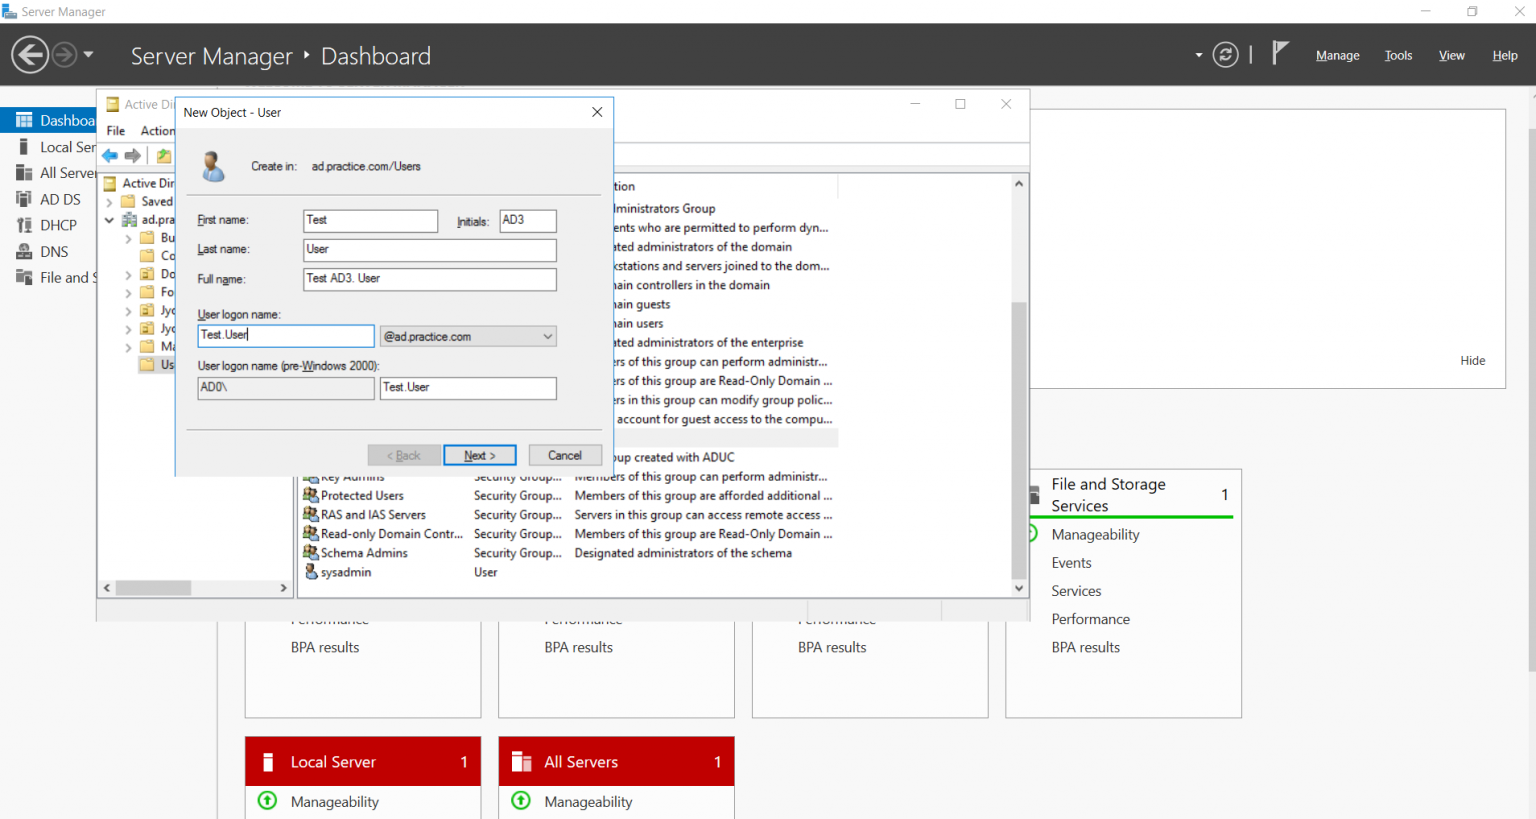Screen dimensions: 1536x819
Task: Open the notifications flag
Action: click(1280, 53)
